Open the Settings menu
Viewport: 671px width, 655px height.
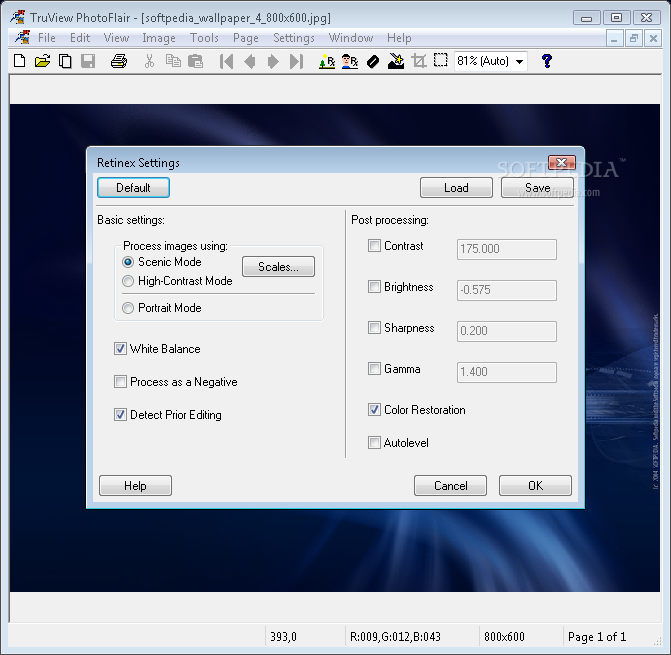[x=294, y=38]
